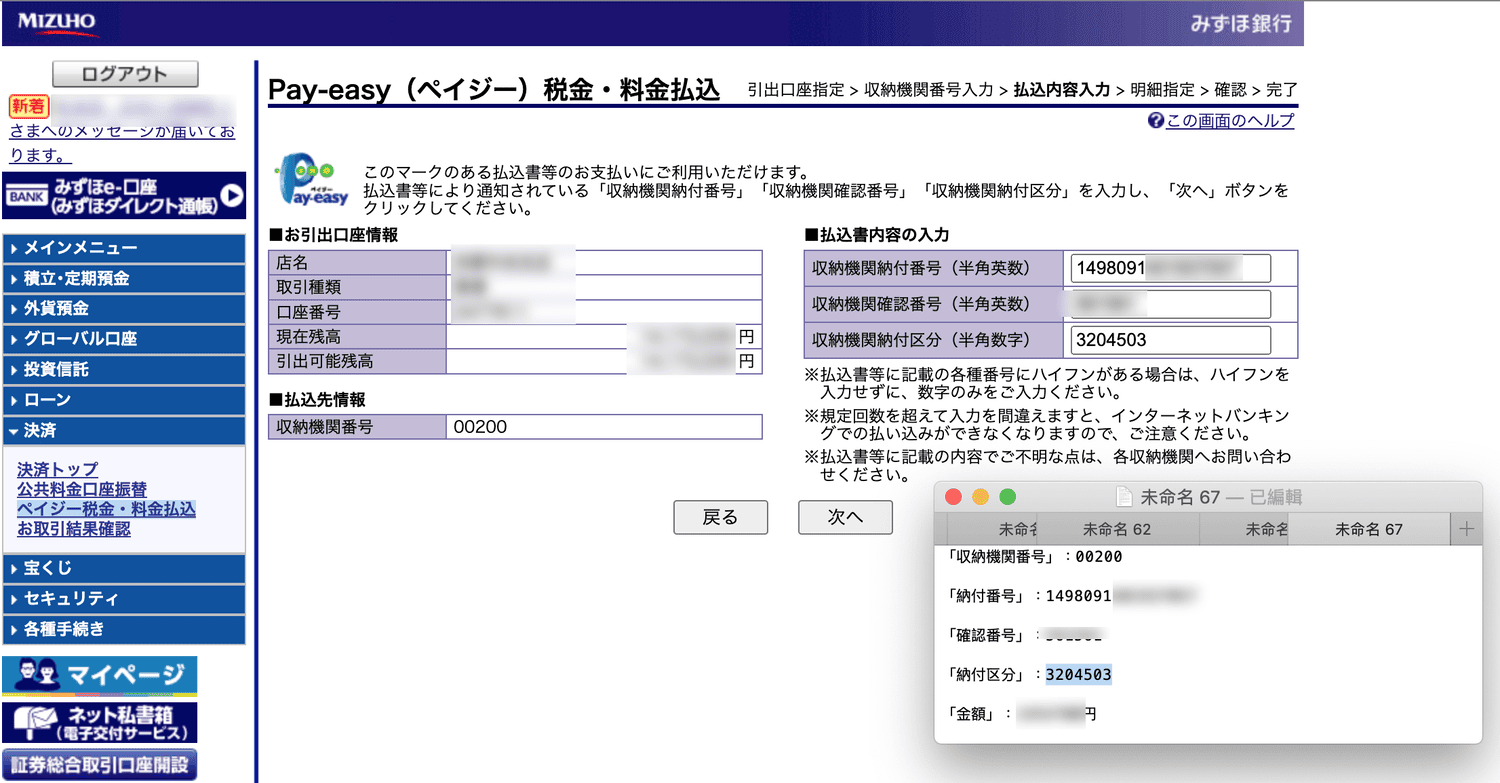
Task: Open 証券総合取引口座開設 banner
Action: pos(100,765)
